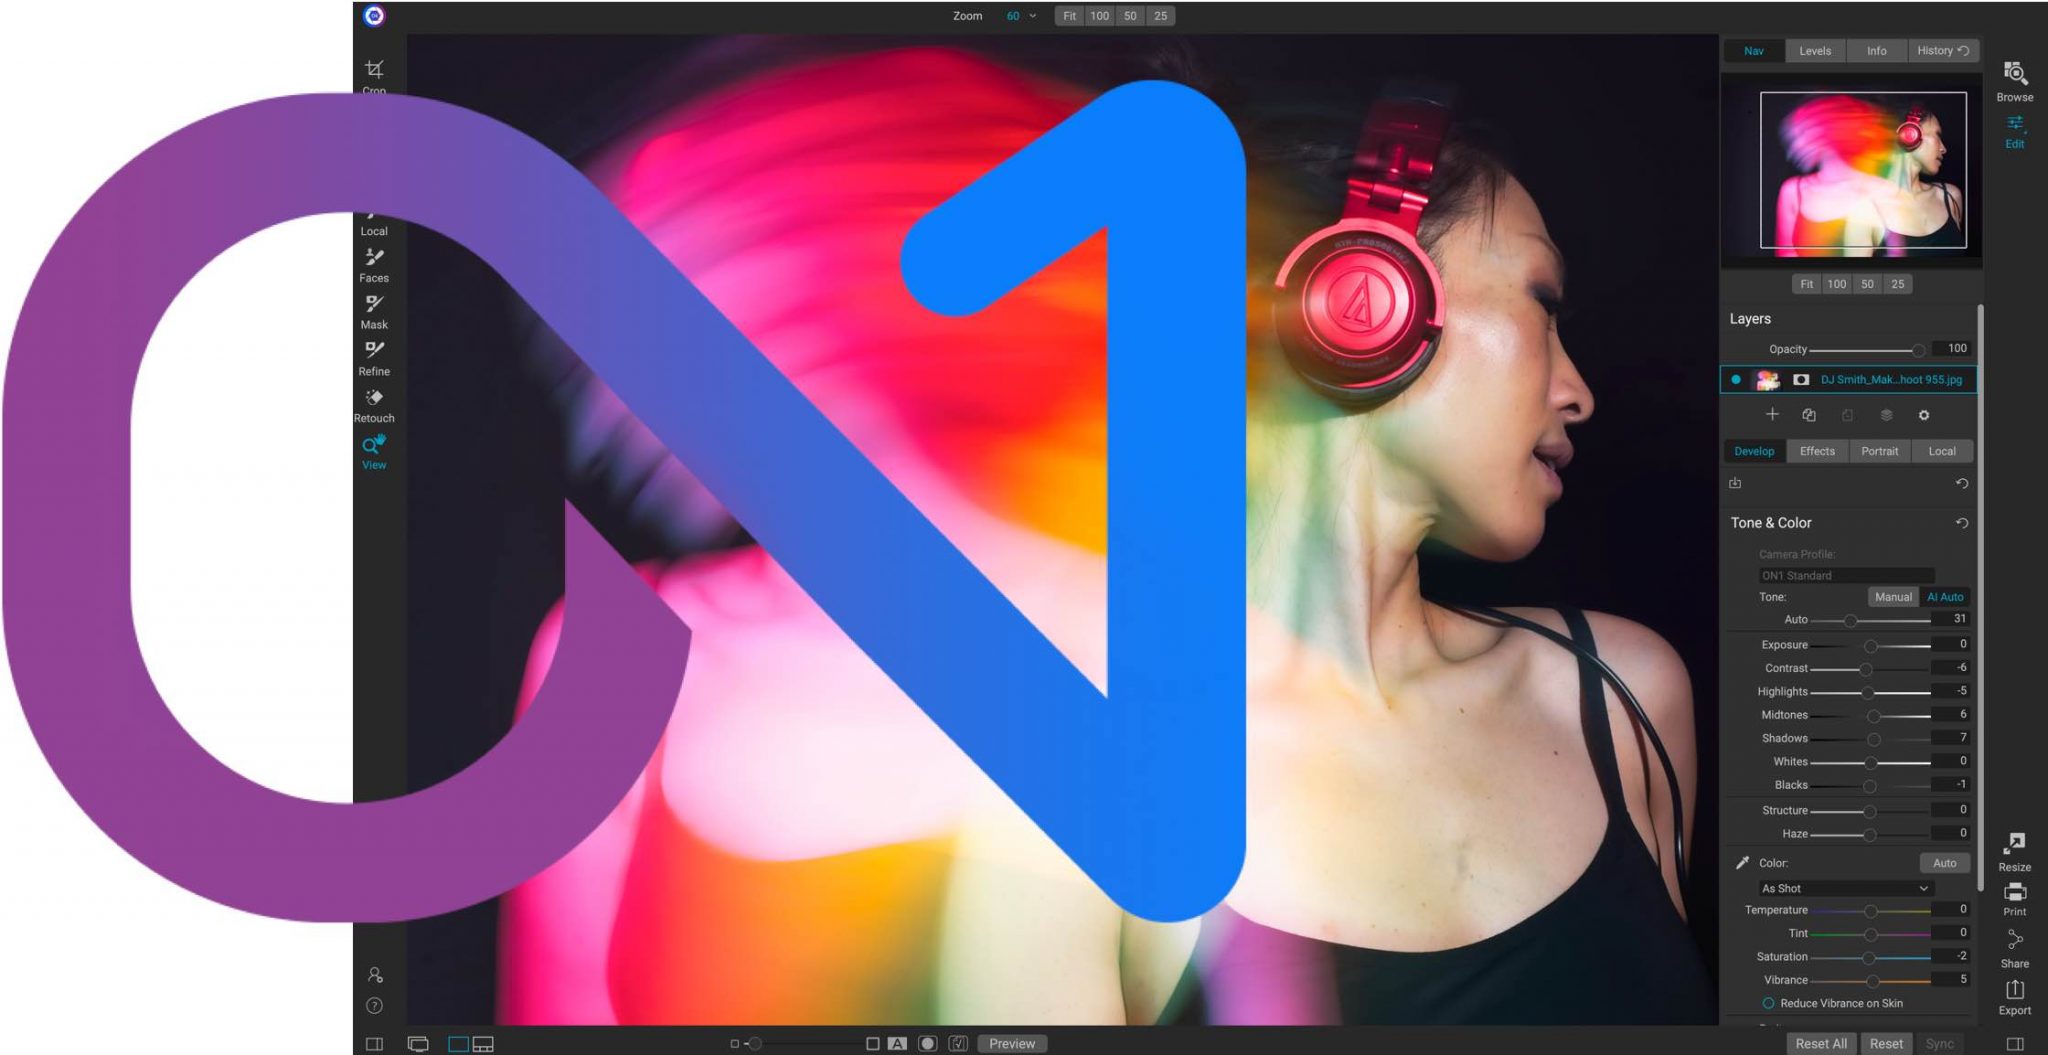Click the Contrast value field

(x=1951, y=668)
